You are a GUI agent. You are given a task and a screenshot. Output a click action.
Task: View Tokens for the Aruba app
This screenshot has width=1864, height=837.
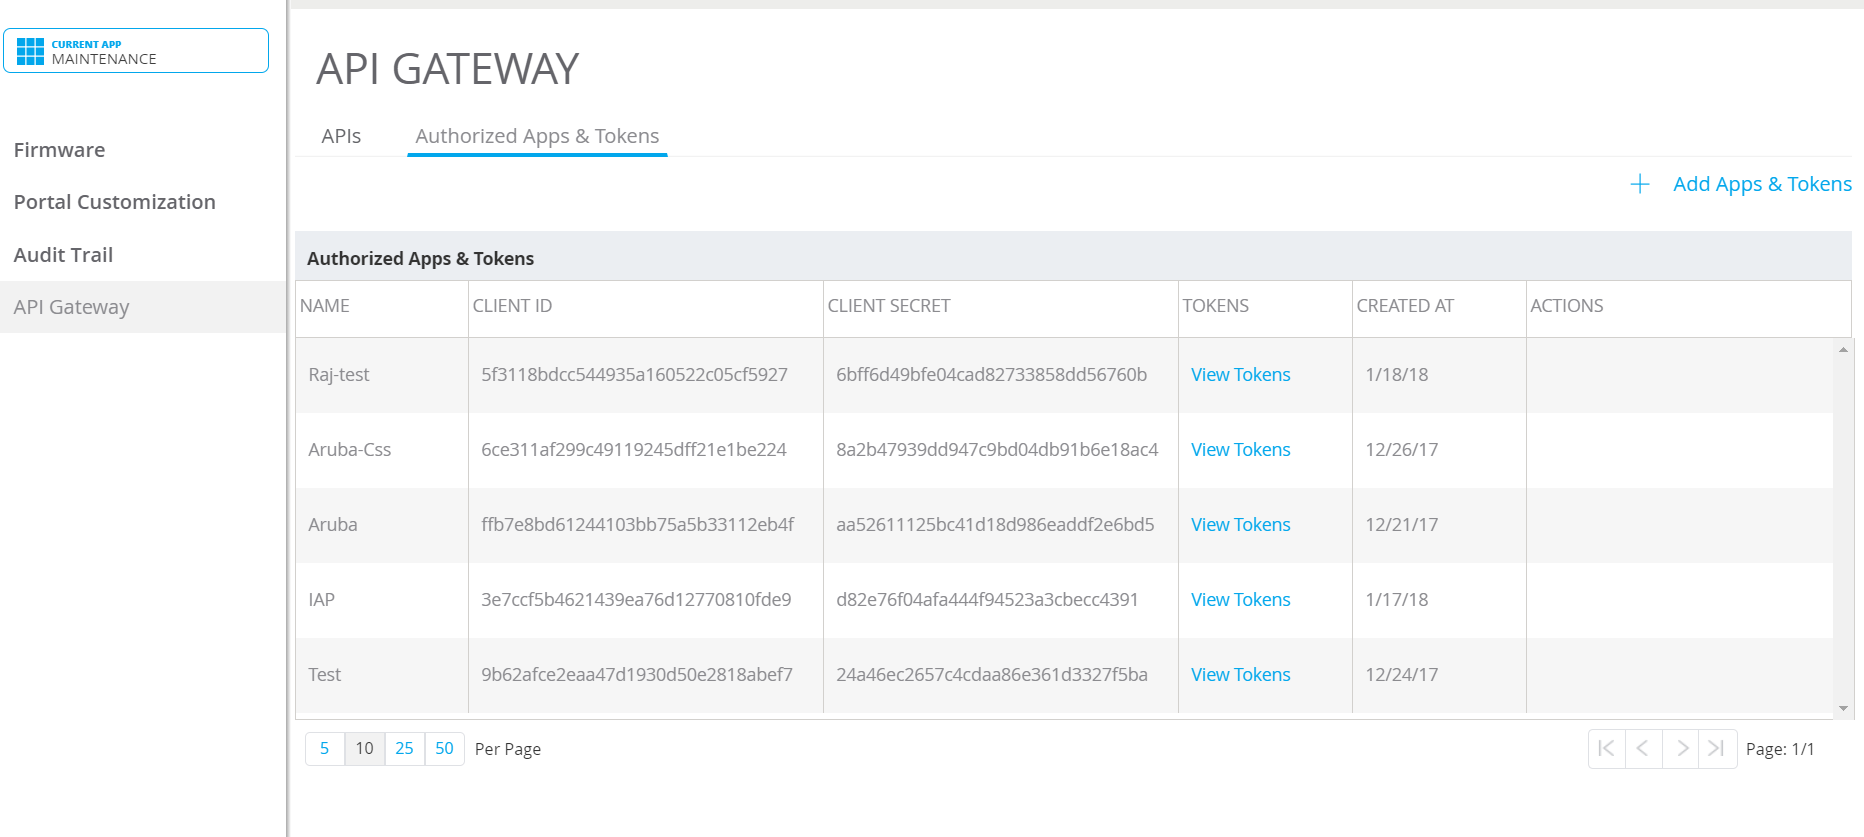[1240, 525]
